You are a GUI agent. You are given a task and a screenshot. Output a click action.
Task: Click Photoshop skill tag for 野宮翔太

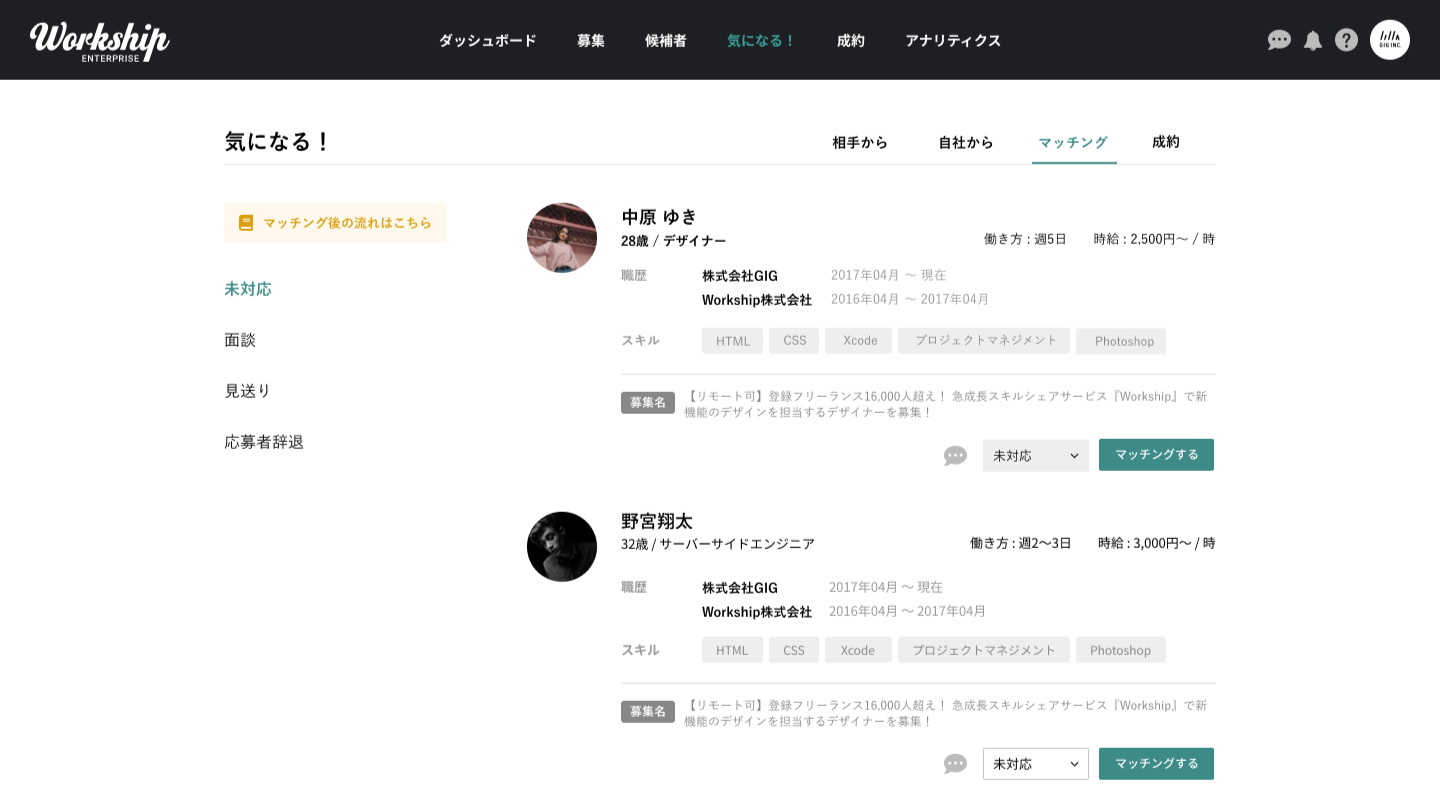[x=1120, y=650]
